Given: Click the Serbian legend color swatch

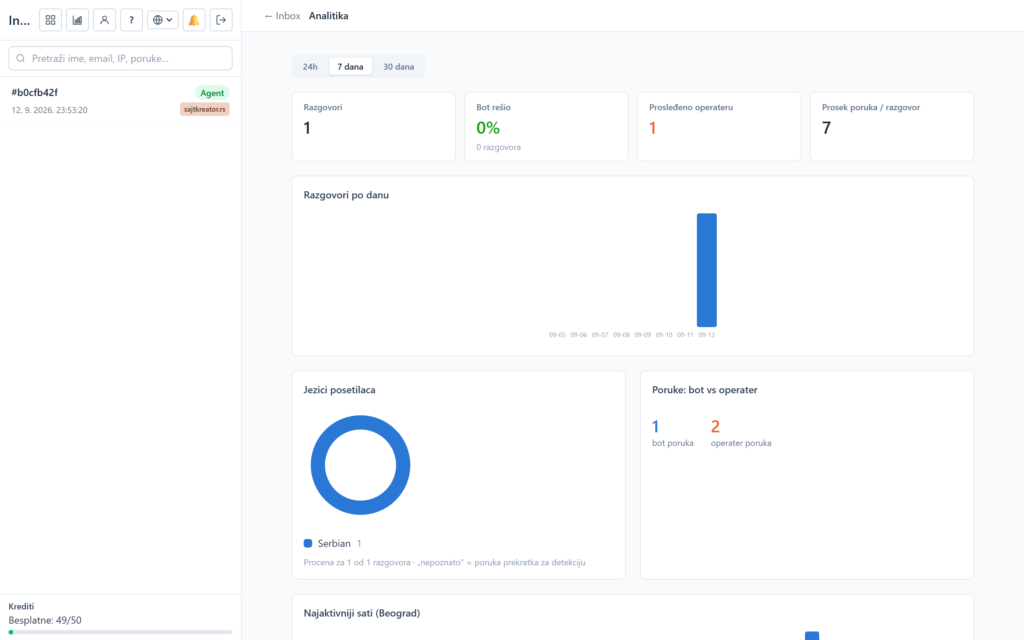Looking at the screenshot, I should [x=308, y=543].
